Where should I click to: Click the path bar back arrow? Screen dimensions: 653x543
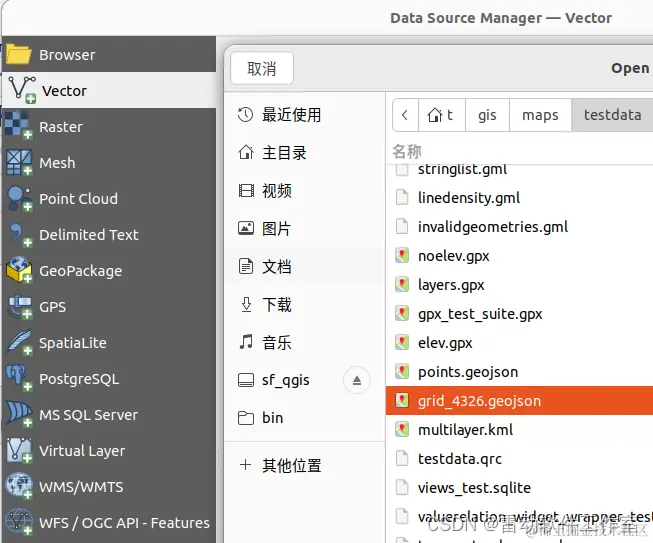click(x=405, y=115)
